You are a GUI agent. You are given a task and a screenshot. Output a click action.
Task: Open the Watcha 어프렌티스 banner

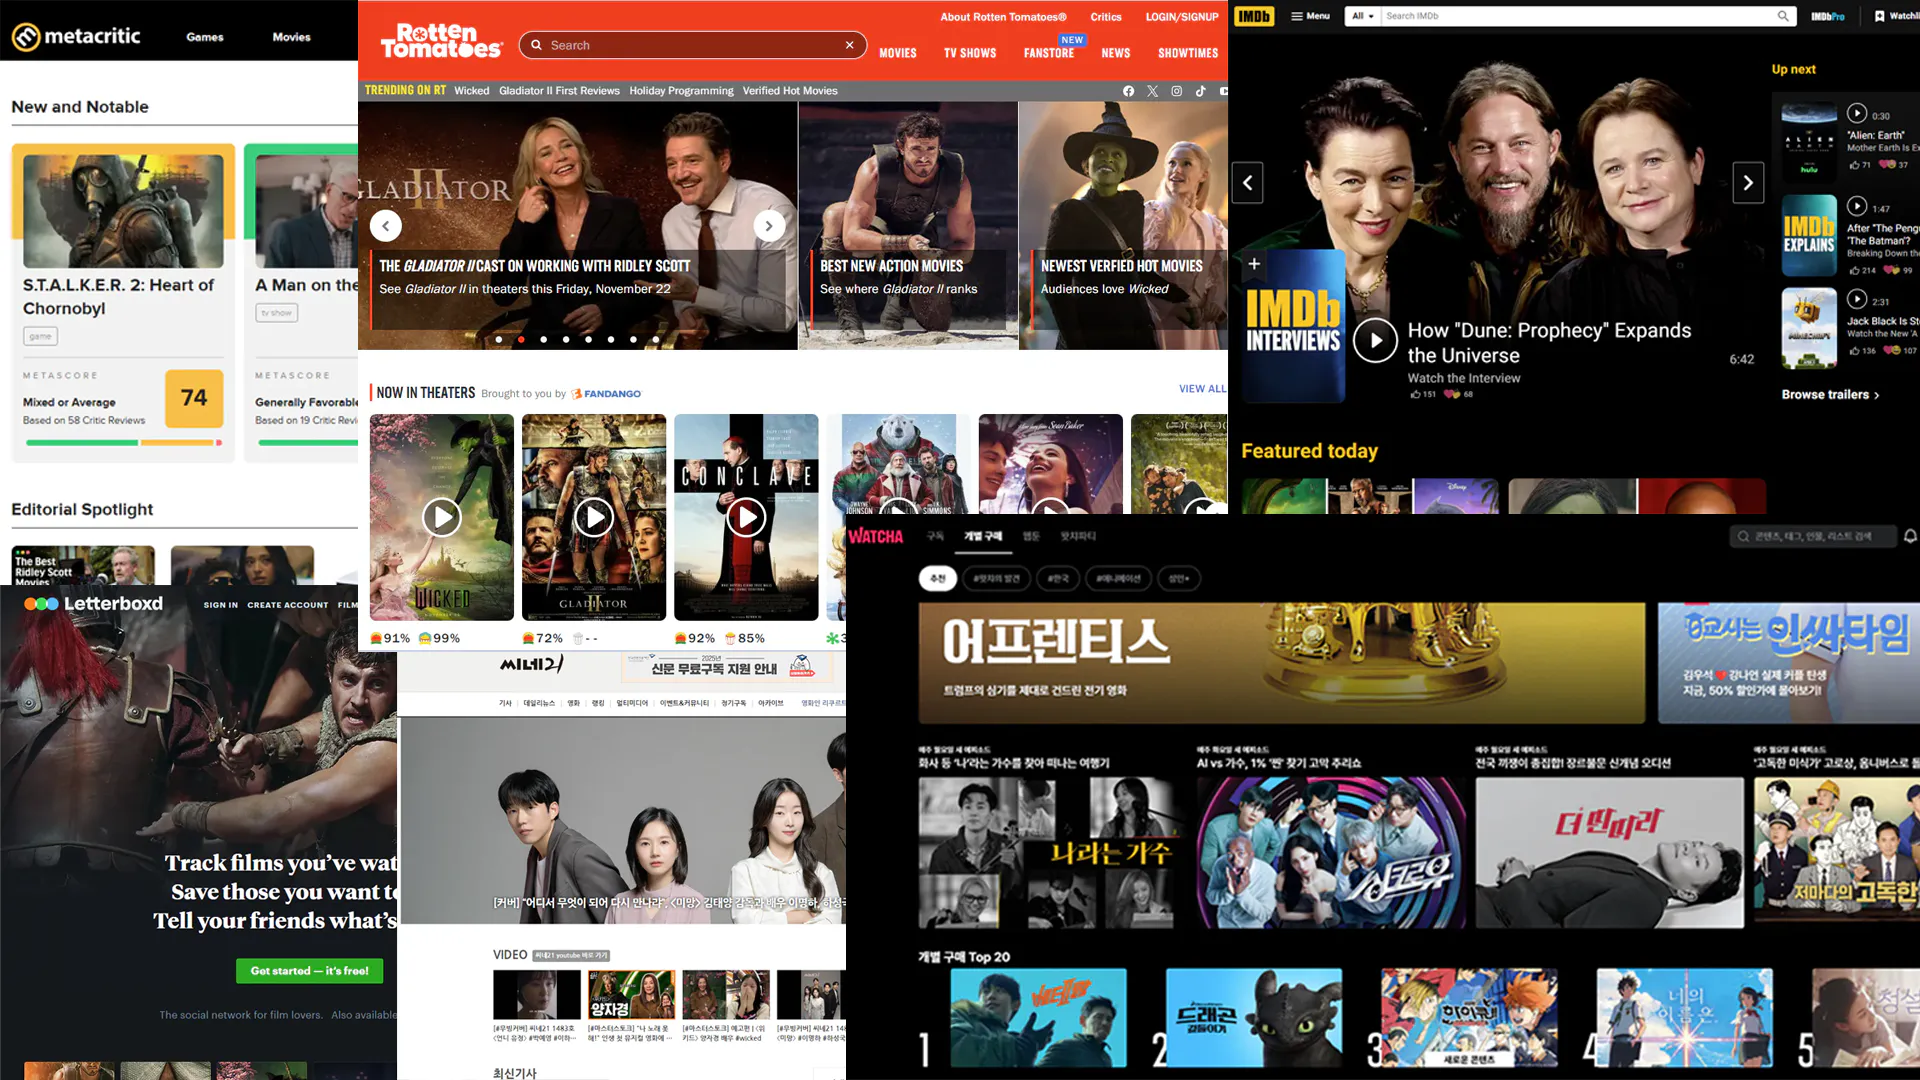pyautogui.click(x=1281, y=662)
